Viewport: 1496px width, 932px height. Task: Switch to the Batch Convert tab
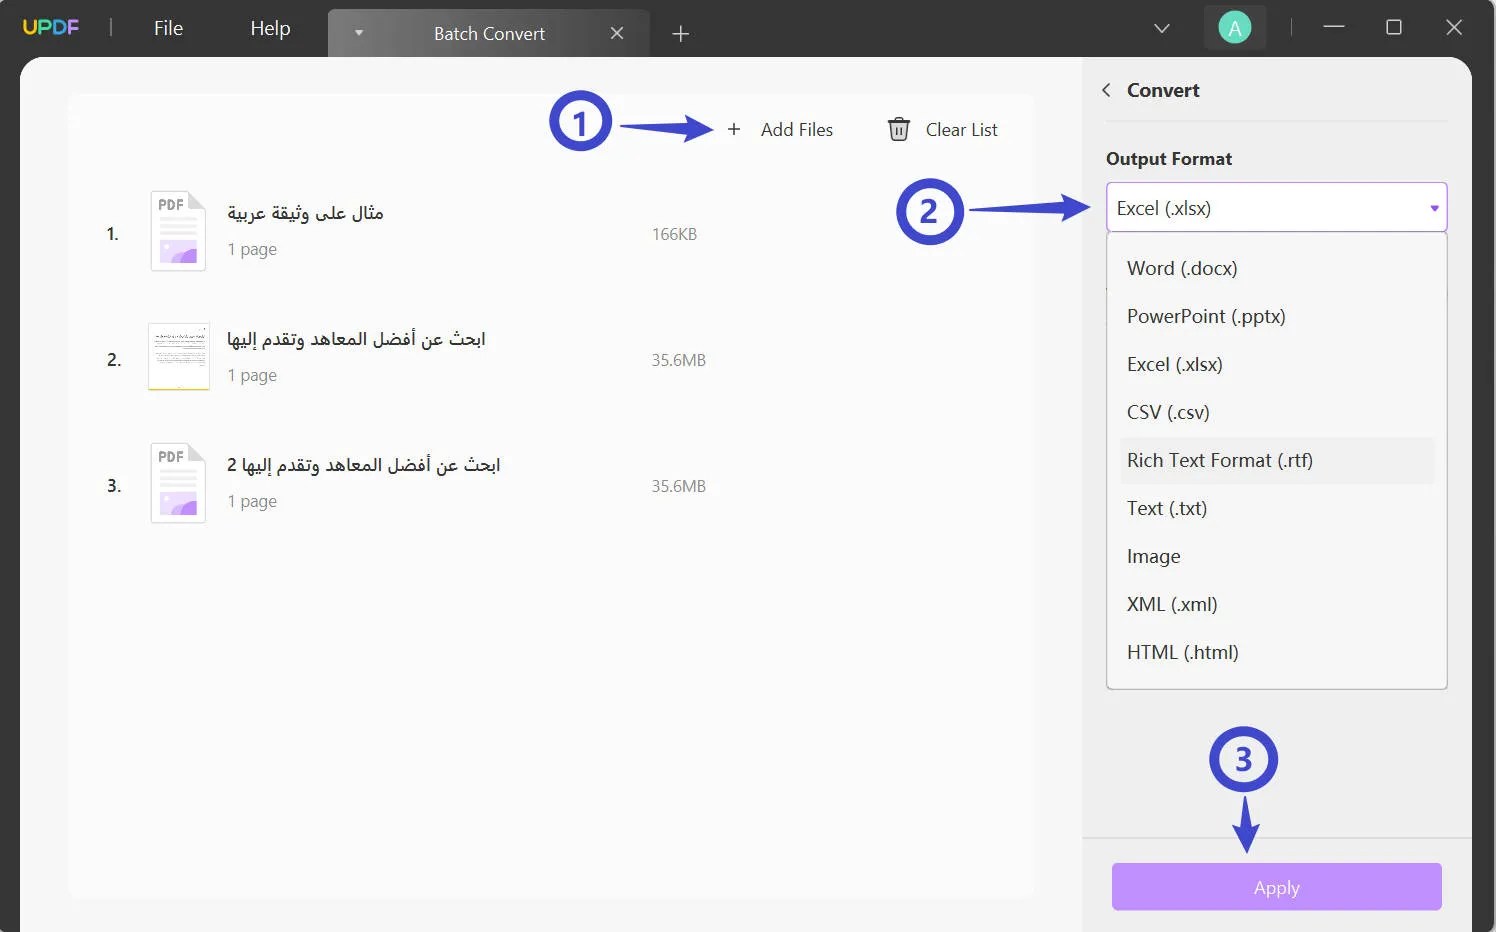(489, 33)
